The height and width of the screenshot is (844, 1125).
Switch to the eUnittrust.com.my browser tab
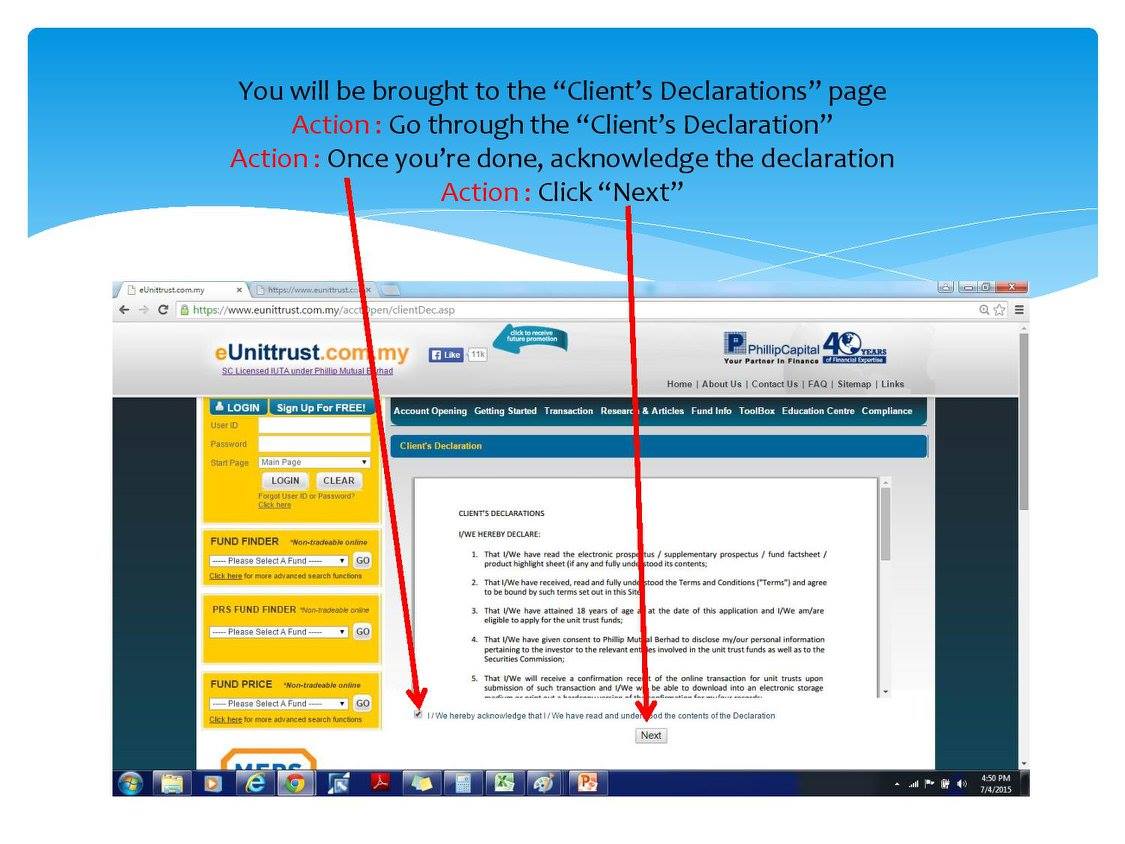[x=183, y=290]
